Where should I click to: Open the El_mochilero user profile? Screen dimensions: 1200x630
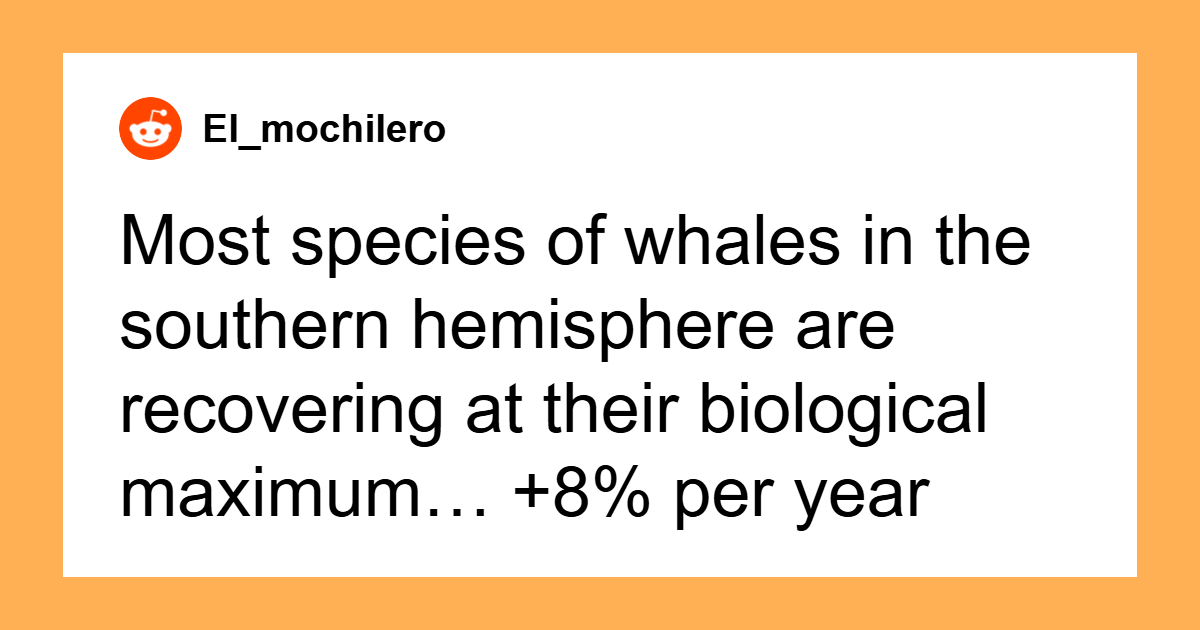coord(323,130)
